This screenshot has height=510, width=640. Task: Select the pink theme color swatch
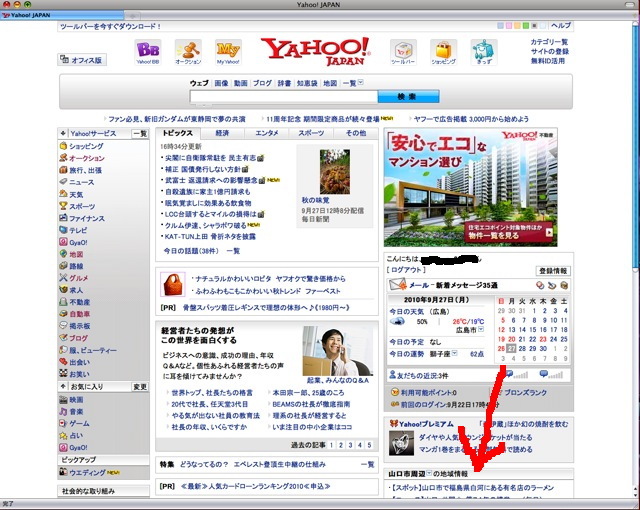(x=509, y=26)
